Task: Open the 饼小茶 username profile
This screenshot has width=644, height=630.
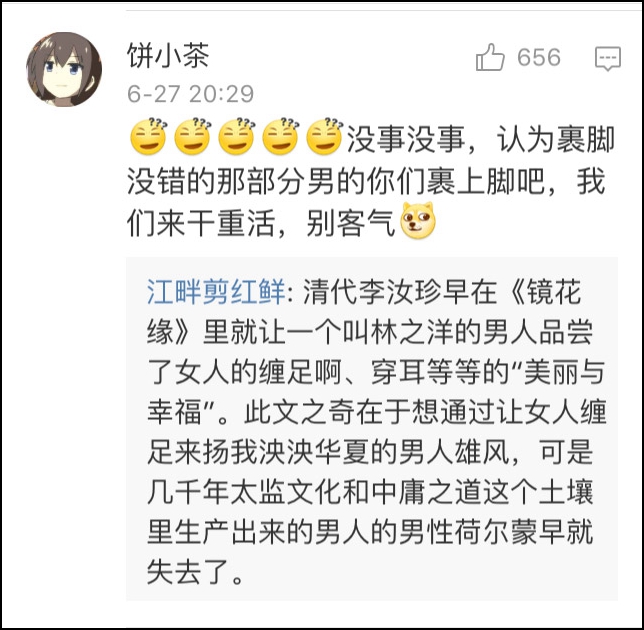Action: pos(168,55)
